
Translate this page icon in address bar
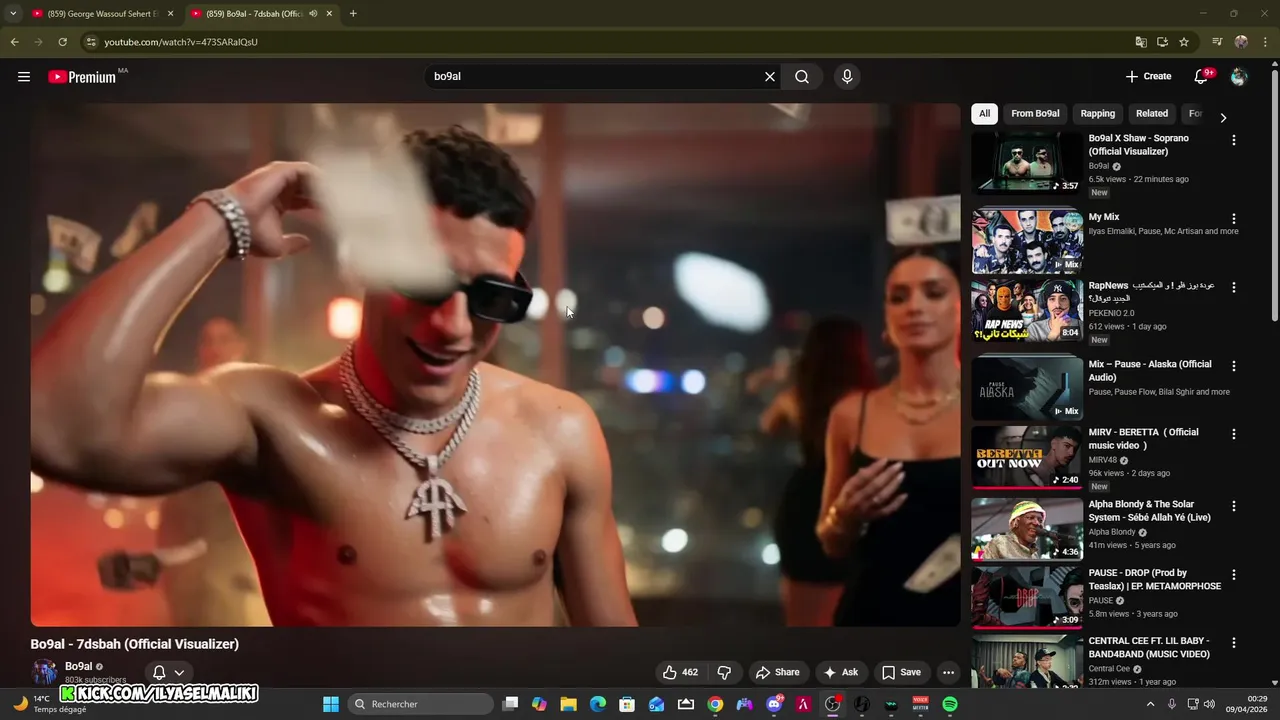pyautogui.click(x=1141, y=42)
